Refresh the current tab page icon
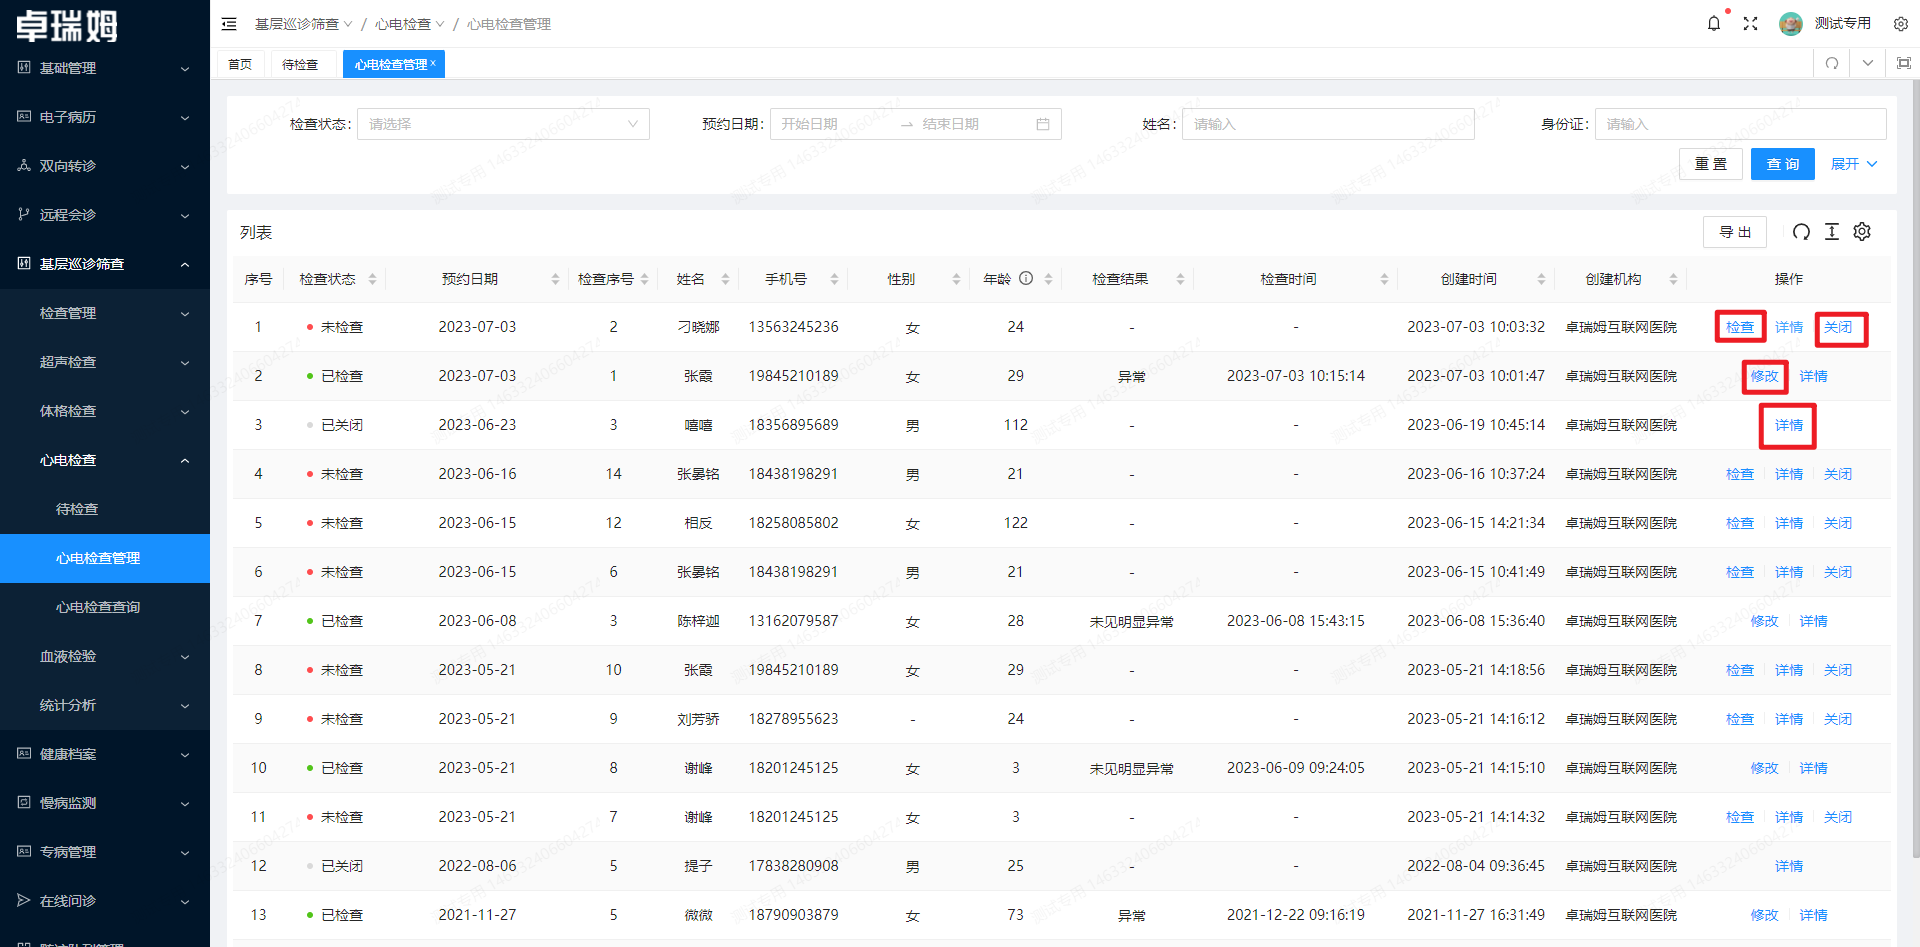This screenshot has height=947, width=1920. [x=1832, y=63]
